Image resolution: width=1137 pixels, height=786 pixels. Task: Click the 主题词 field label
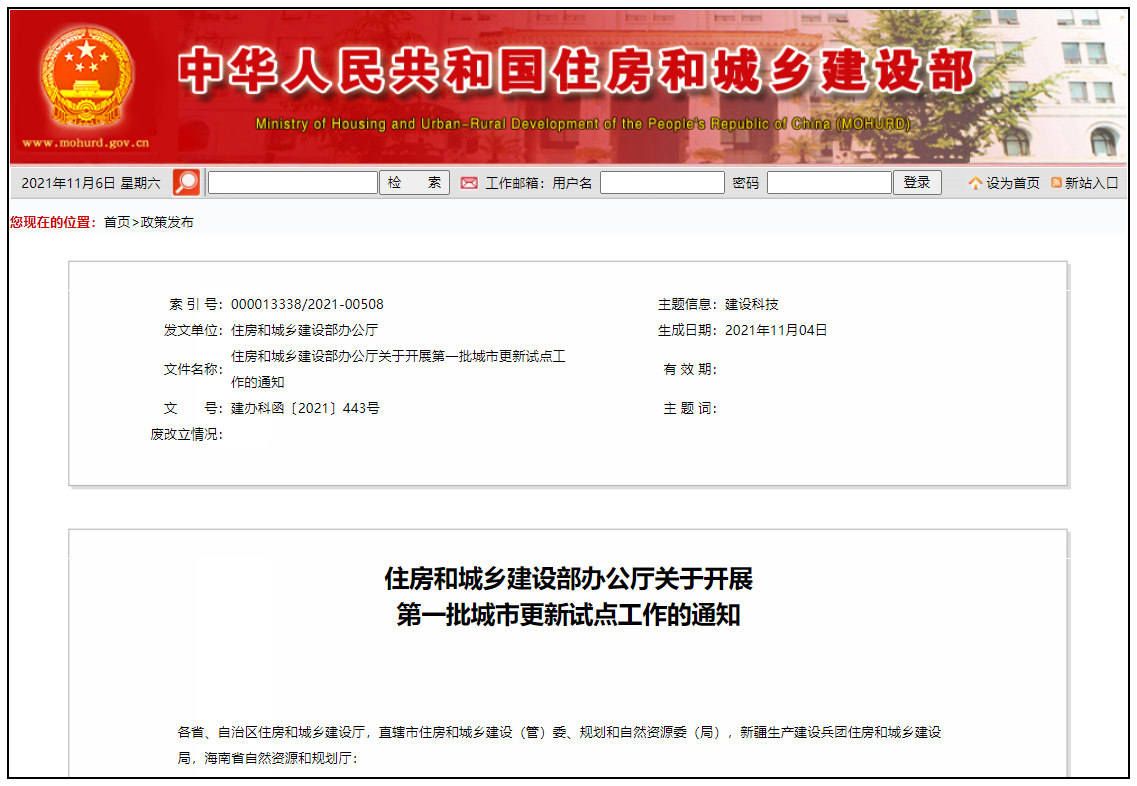click(690, 408)
